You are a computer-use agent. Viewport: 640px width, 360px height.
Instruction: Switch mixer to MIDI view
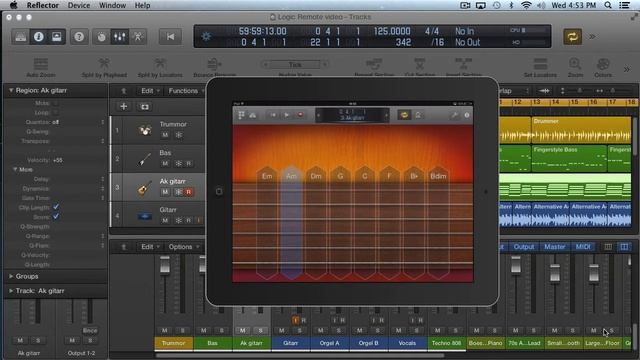click(x=583, y=247)
